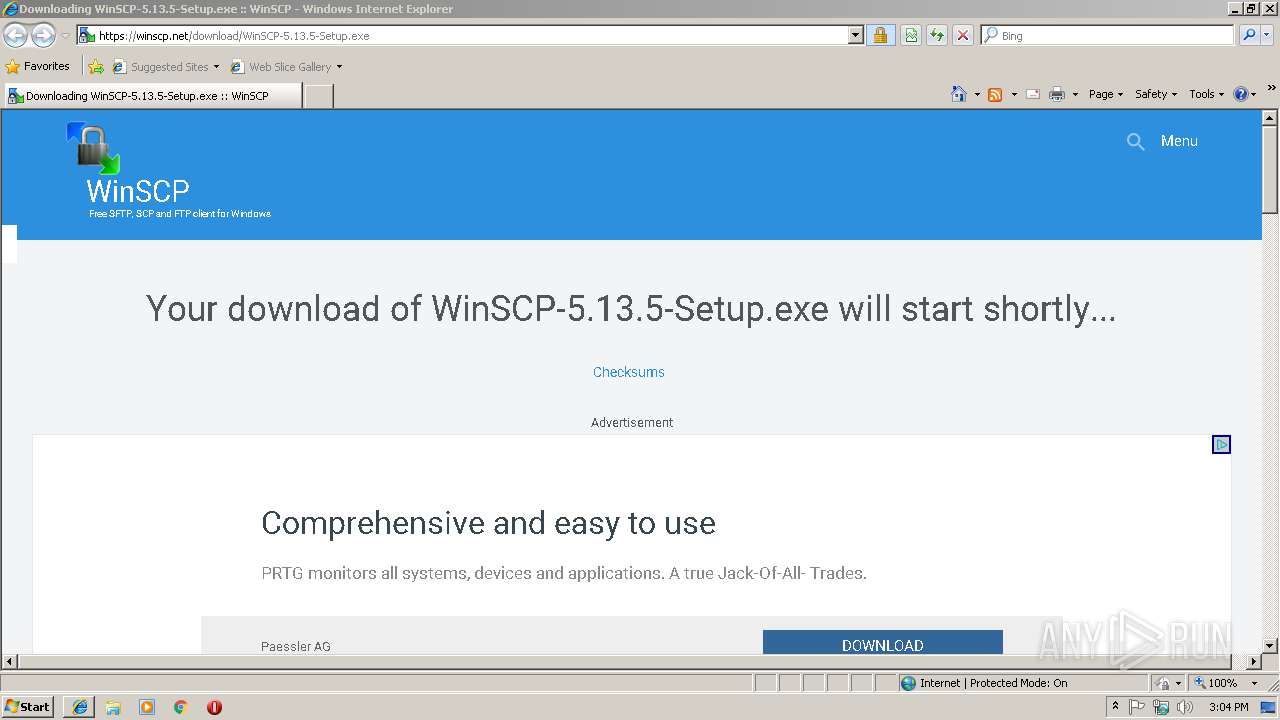Click the advertisement DOWNLOAD button
1280x720 pixels.
click(x=882, y=643)
